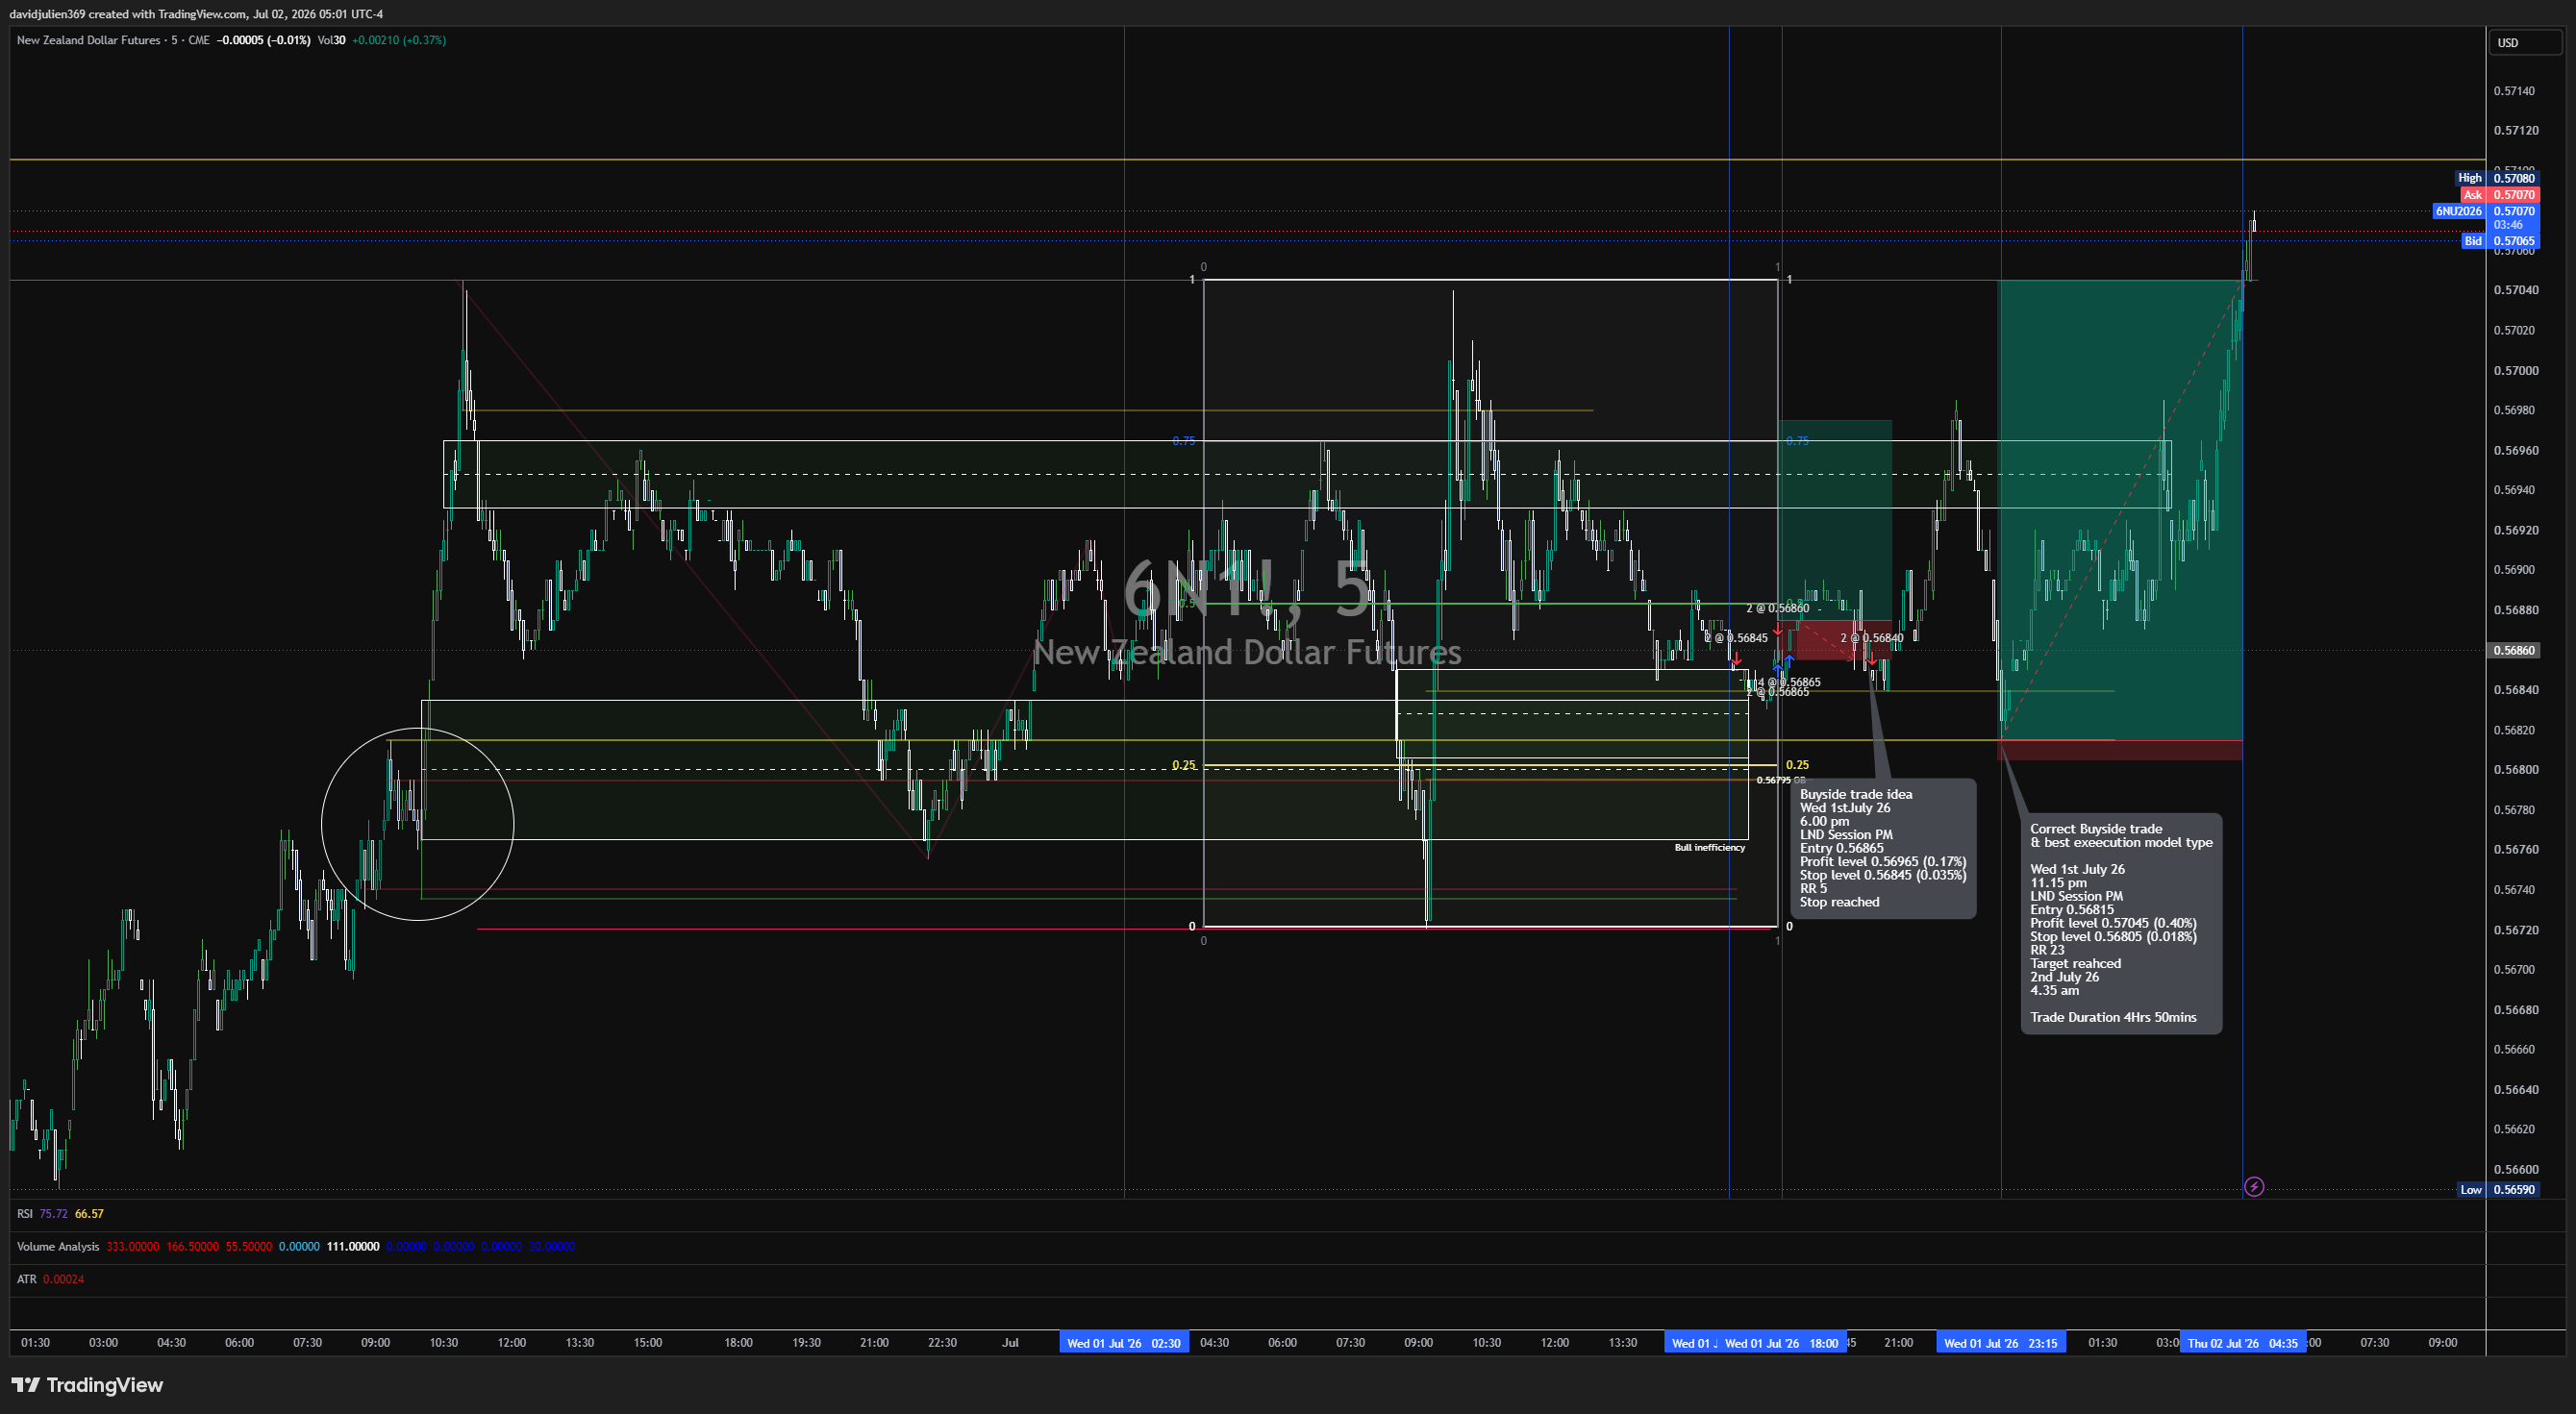2576x1414 pixels.
Task: Click the yellow 0.25 fib label right of box
Action: point(1797,765)
